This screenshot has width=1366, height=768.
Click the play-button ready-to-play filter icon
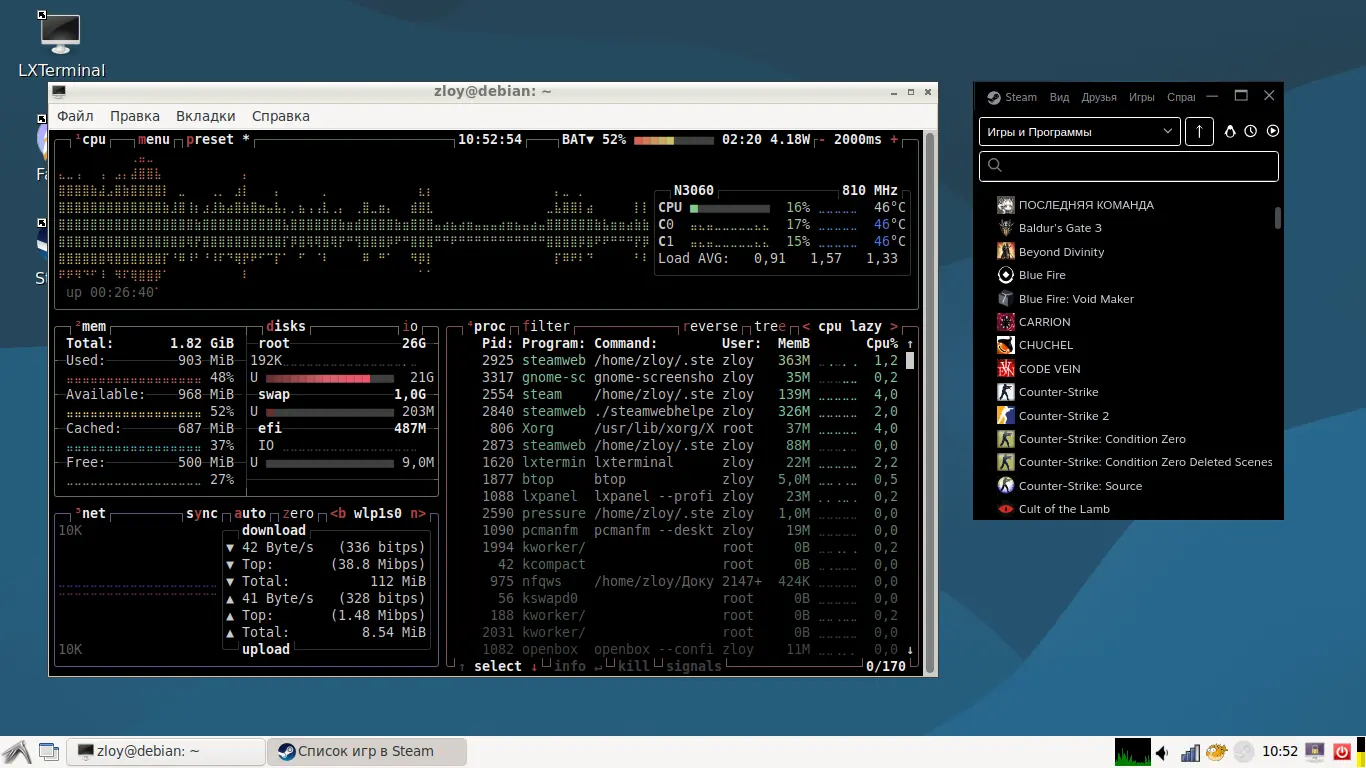click(x=1273, y=131)
